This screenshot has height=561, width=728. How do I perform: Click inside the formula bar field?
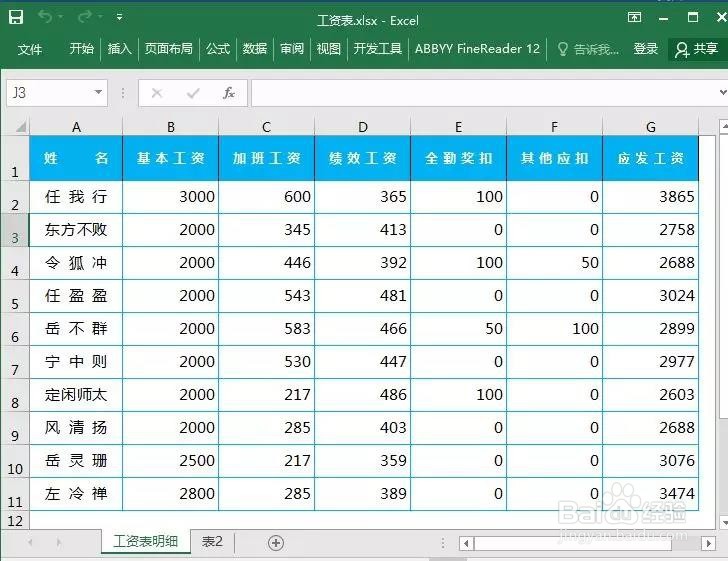tap(484, 93)
